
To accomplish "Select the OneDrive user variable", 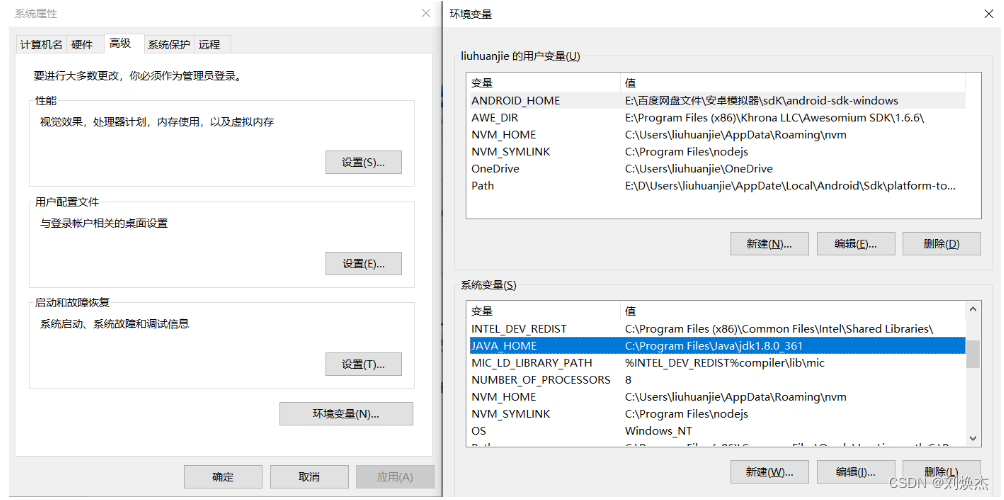I will pyautogui.click(x=716, y=169).
